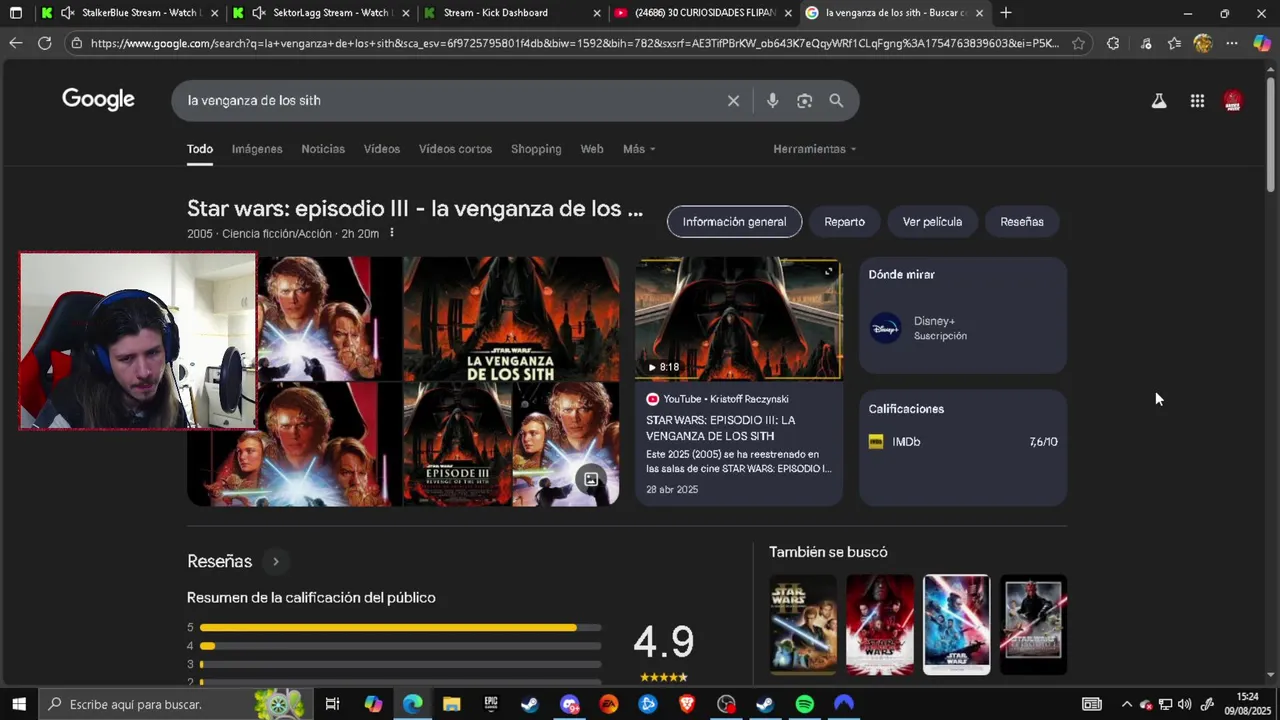The height and width of the screenshot is (720, 1280).
Task: Open the Edge profile picture menu
Action: 1203,43
